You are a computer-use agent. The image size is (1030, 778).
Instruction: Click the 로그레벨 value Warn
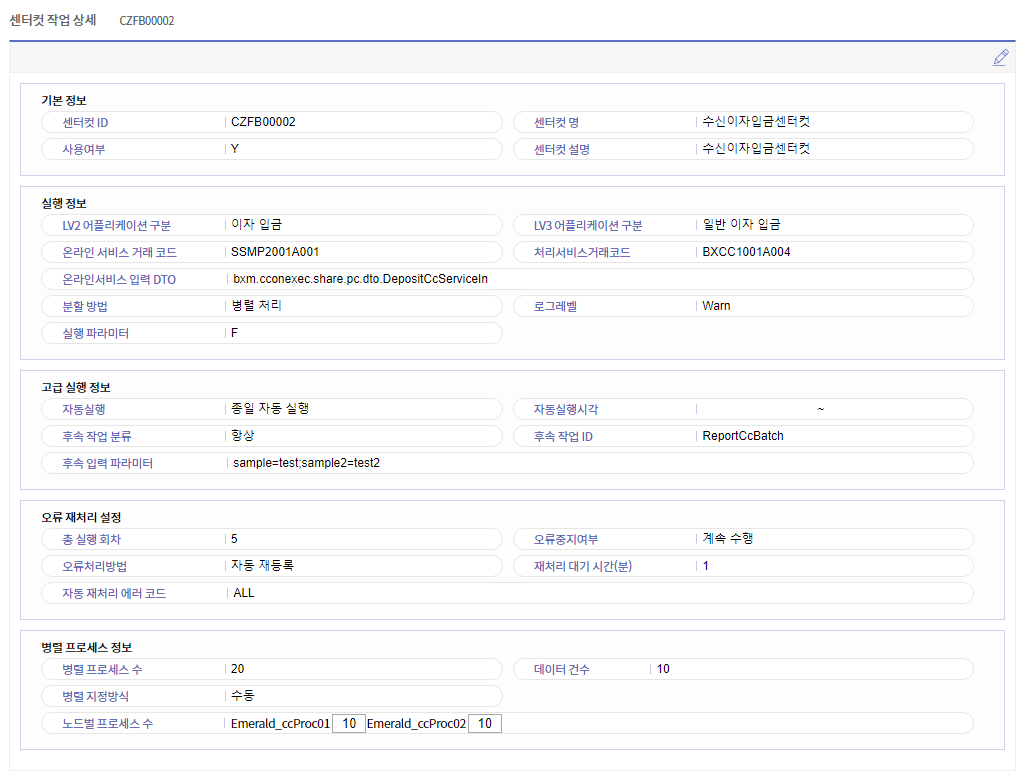pos(716,306)
